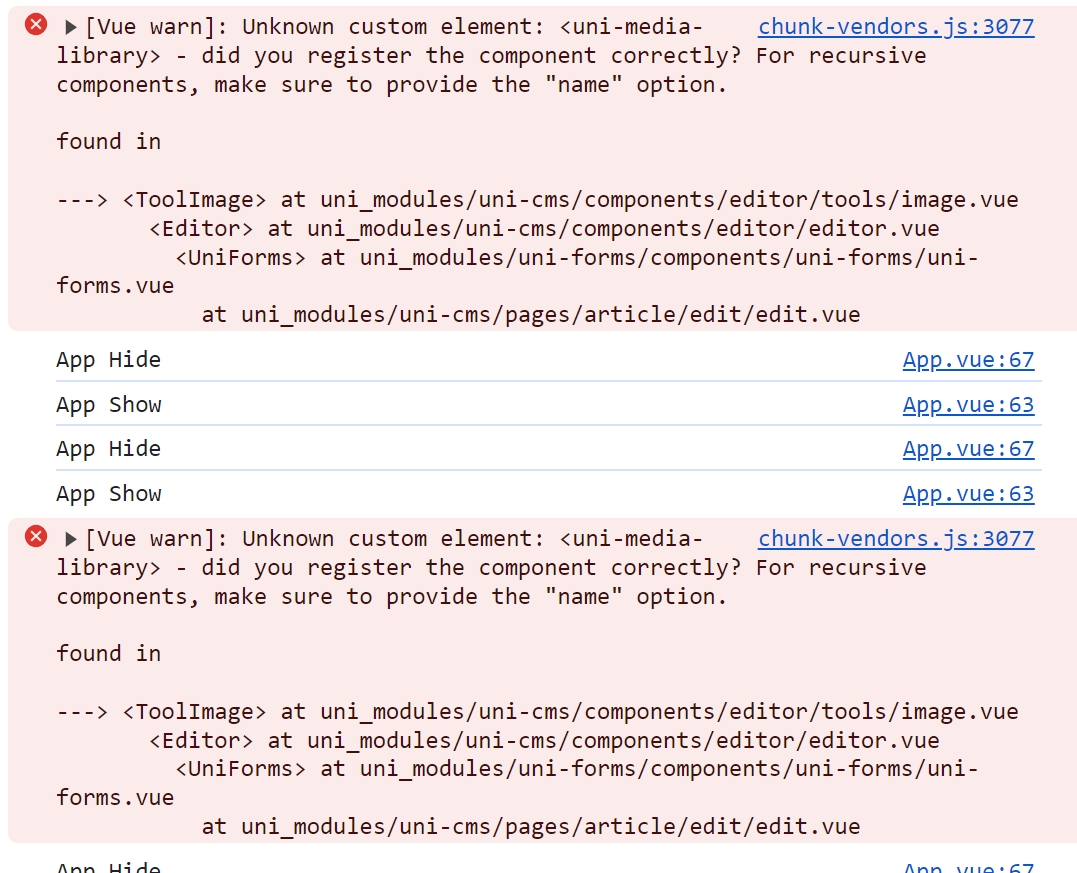The image size is (1077, 873).
Task: Open chunk-vendors.js:3077 link in the first warning
Action: pos(896,27)
